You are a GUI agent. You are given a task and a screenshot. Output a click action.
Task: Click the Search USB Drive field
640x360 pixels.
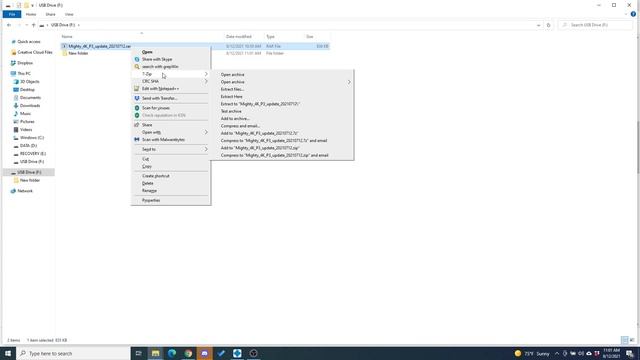(595, 25)
